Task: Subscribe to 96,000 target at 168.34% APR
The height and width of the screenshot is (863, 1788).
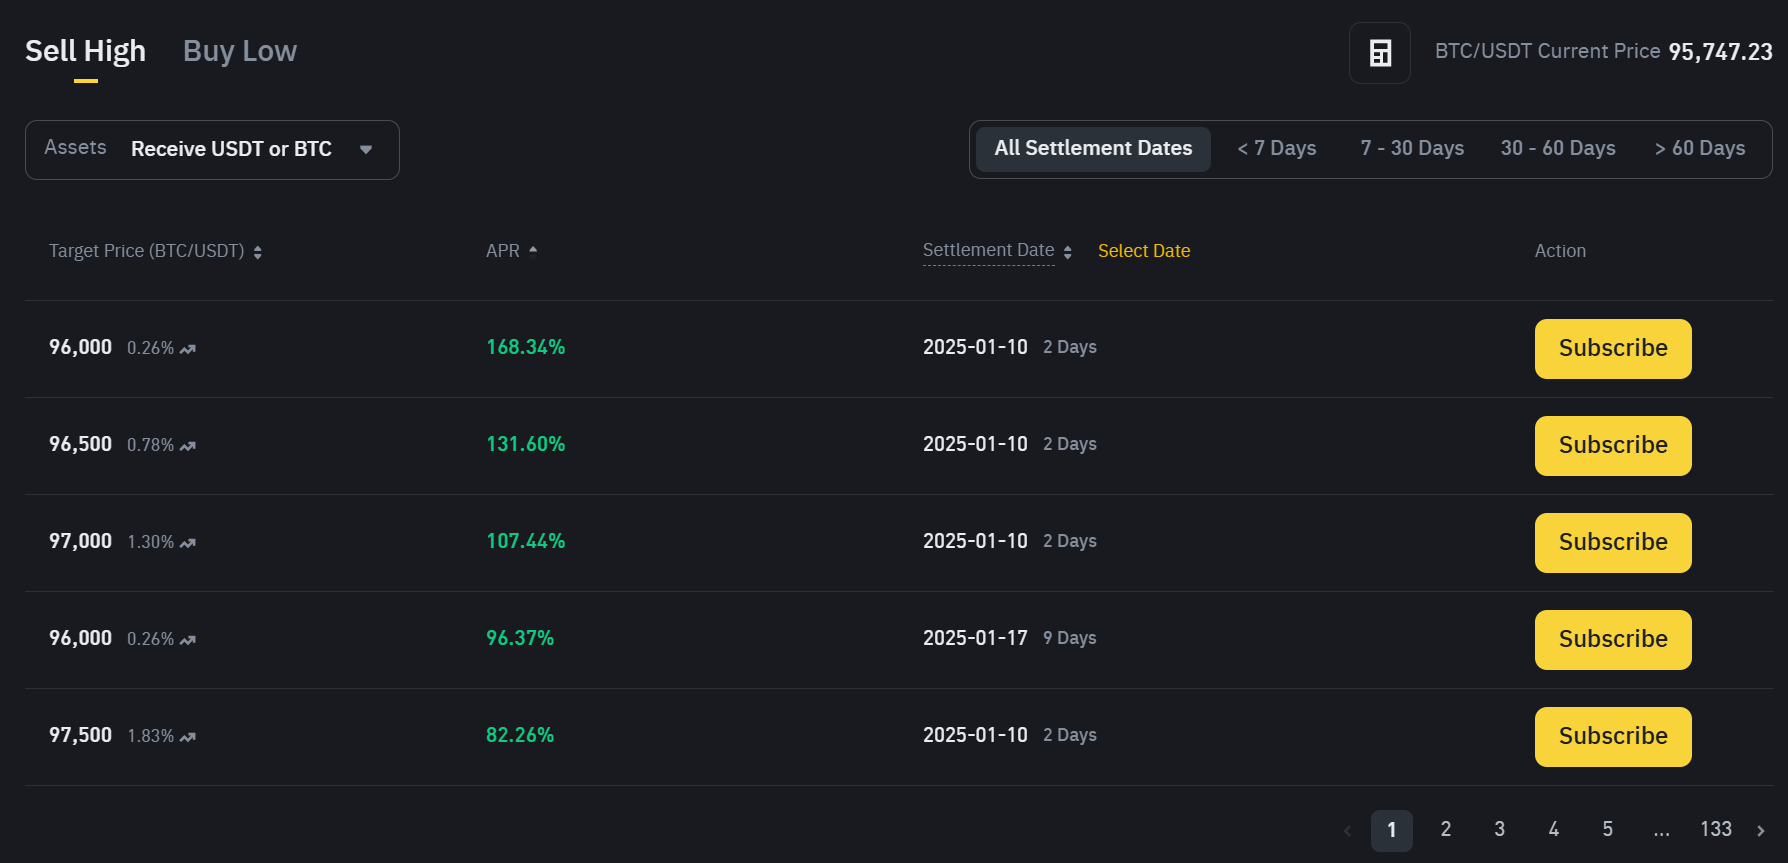Action: 1613,349
